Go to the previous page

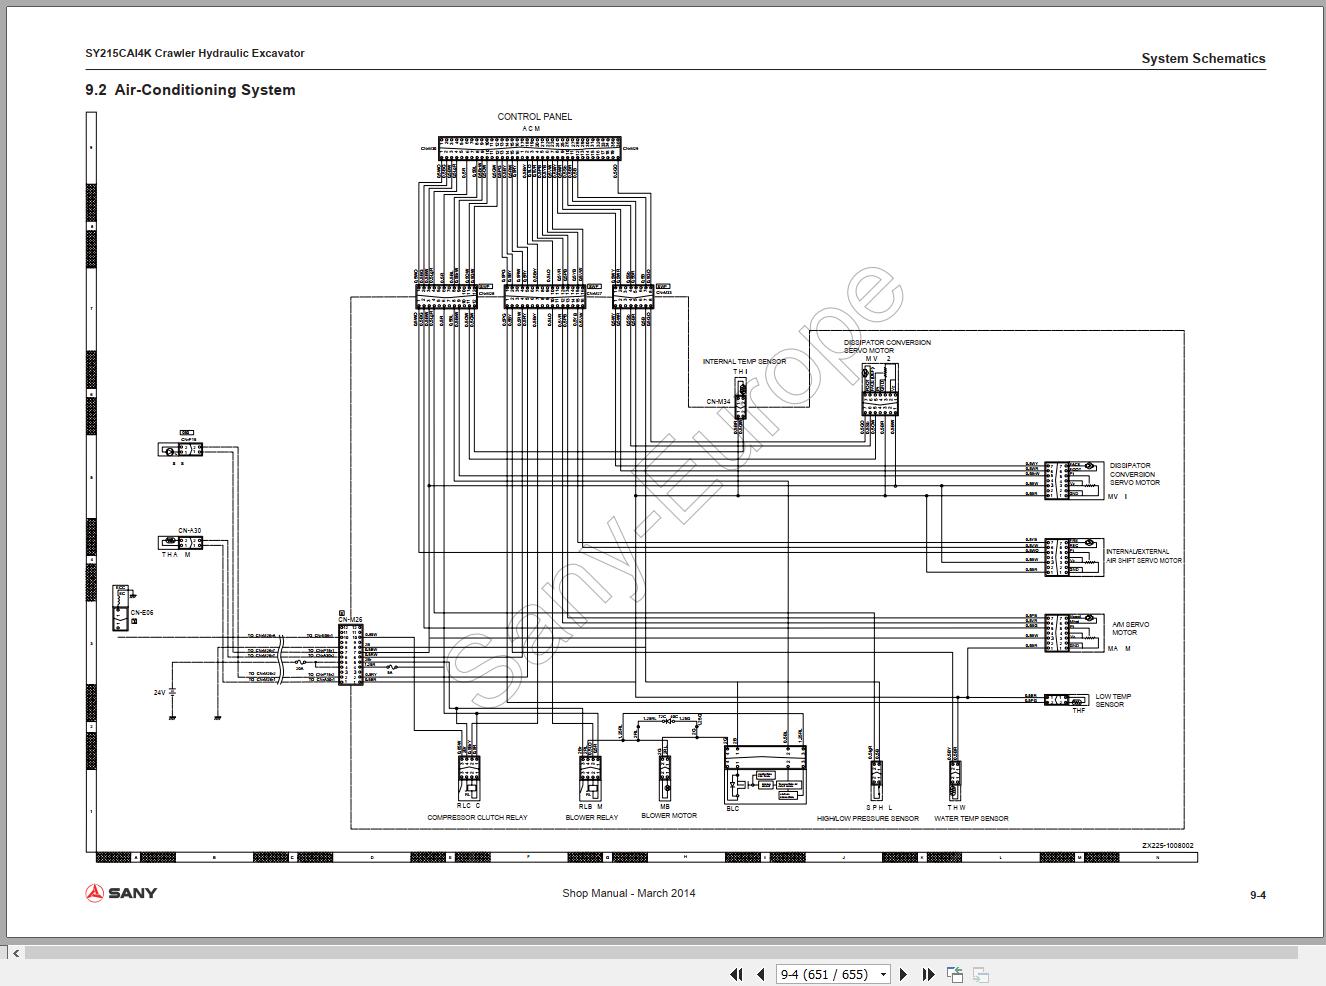[x=760, y=974]
